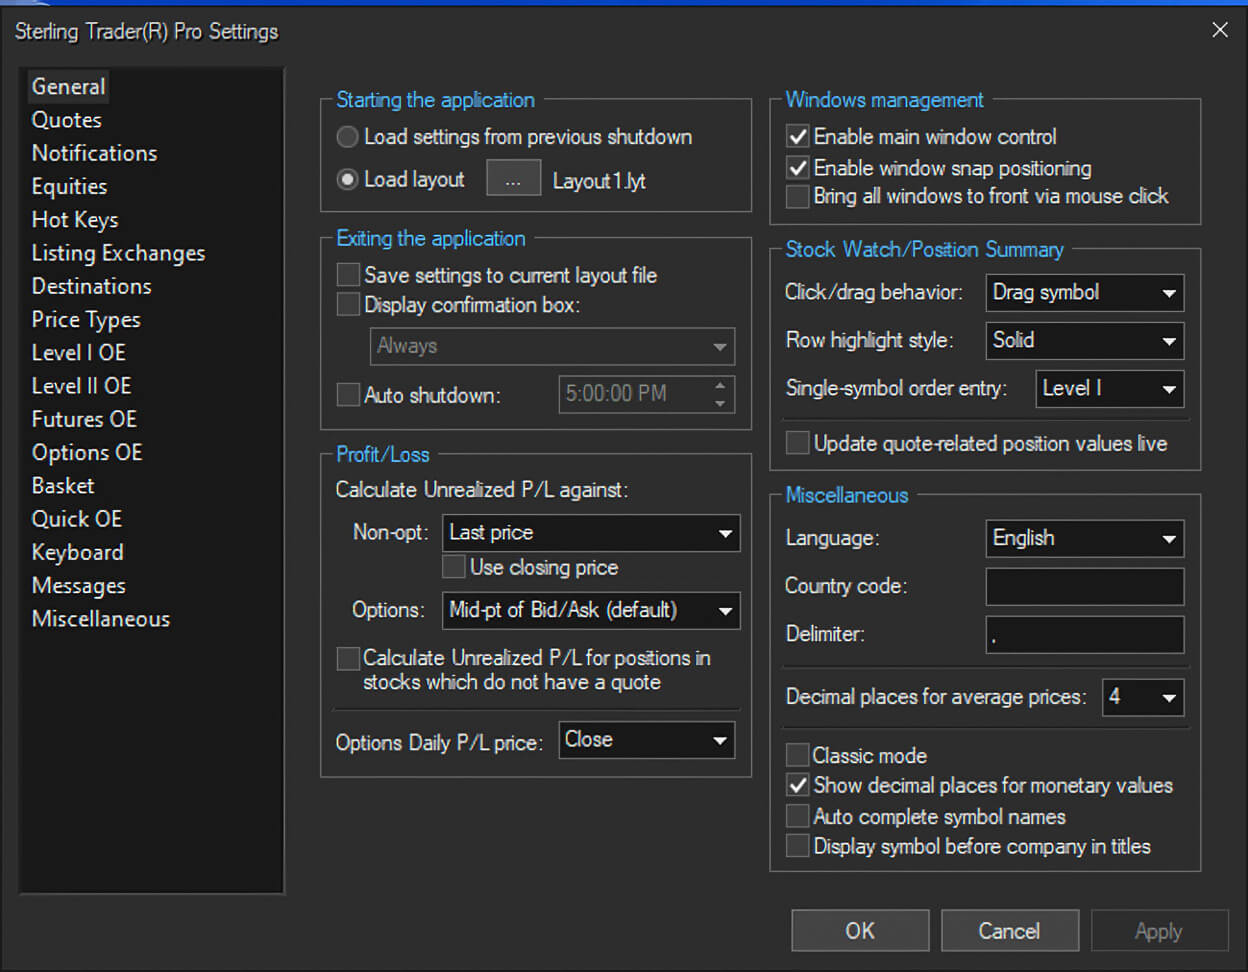
Task: Select Basket in the sidebar
Action: 63,486
